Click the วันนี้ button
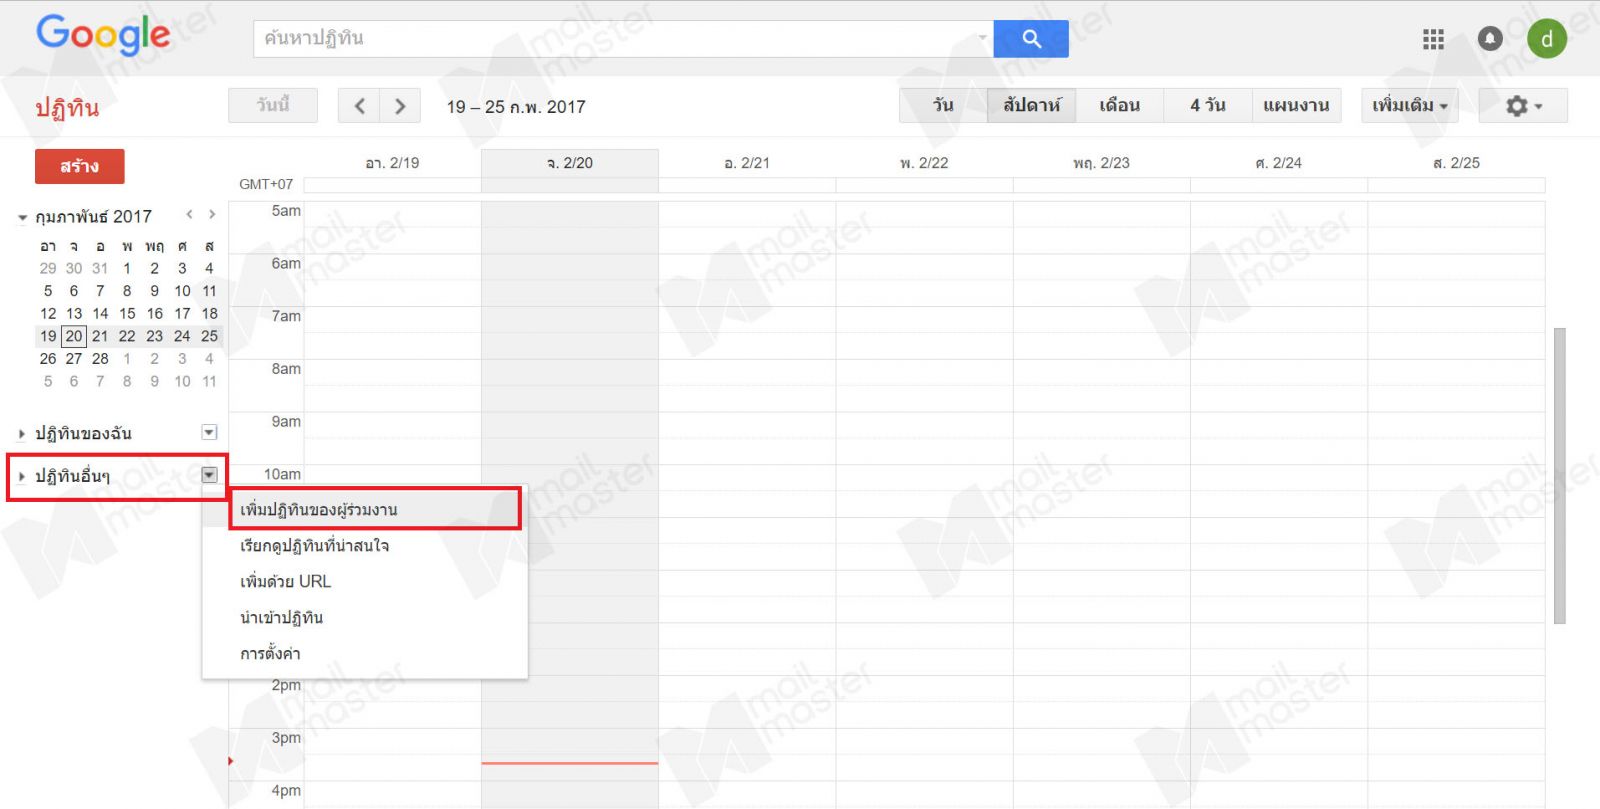1600x809 pixels. point(272,105)
